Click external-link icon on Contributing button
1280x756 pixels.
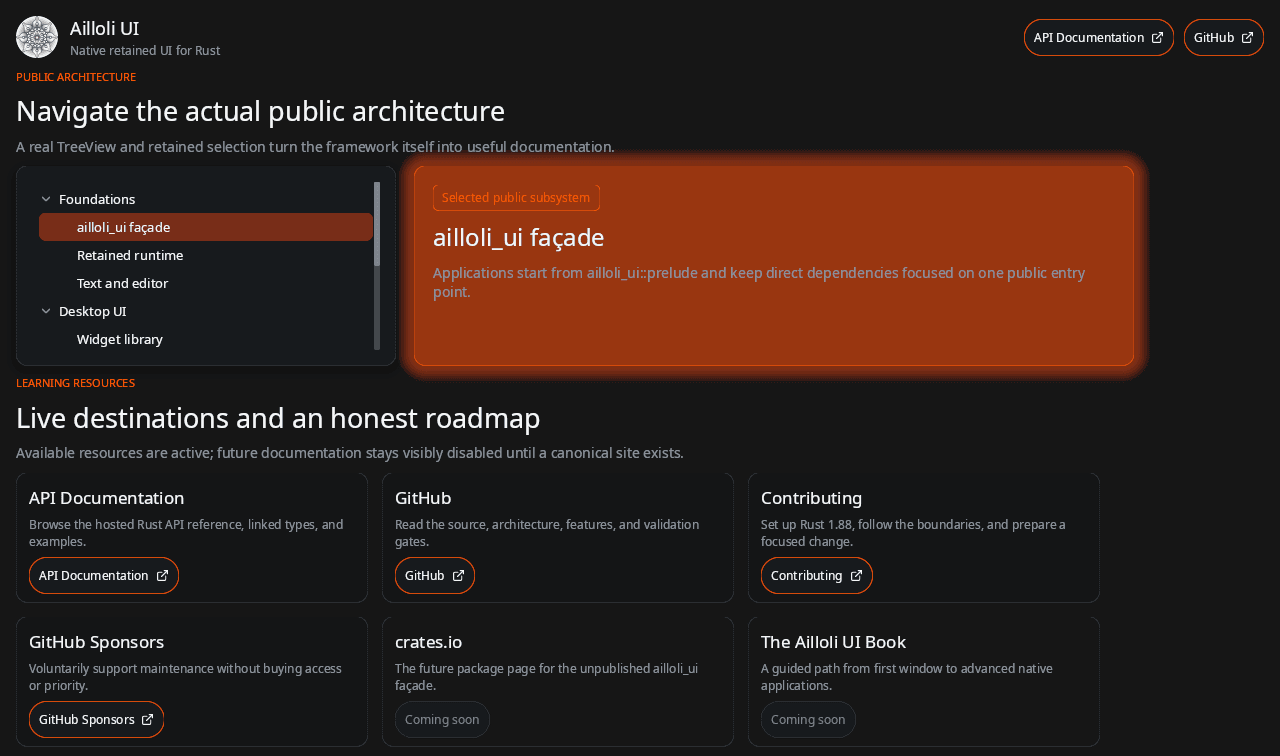pyautogui.click(x=856, y=576)
